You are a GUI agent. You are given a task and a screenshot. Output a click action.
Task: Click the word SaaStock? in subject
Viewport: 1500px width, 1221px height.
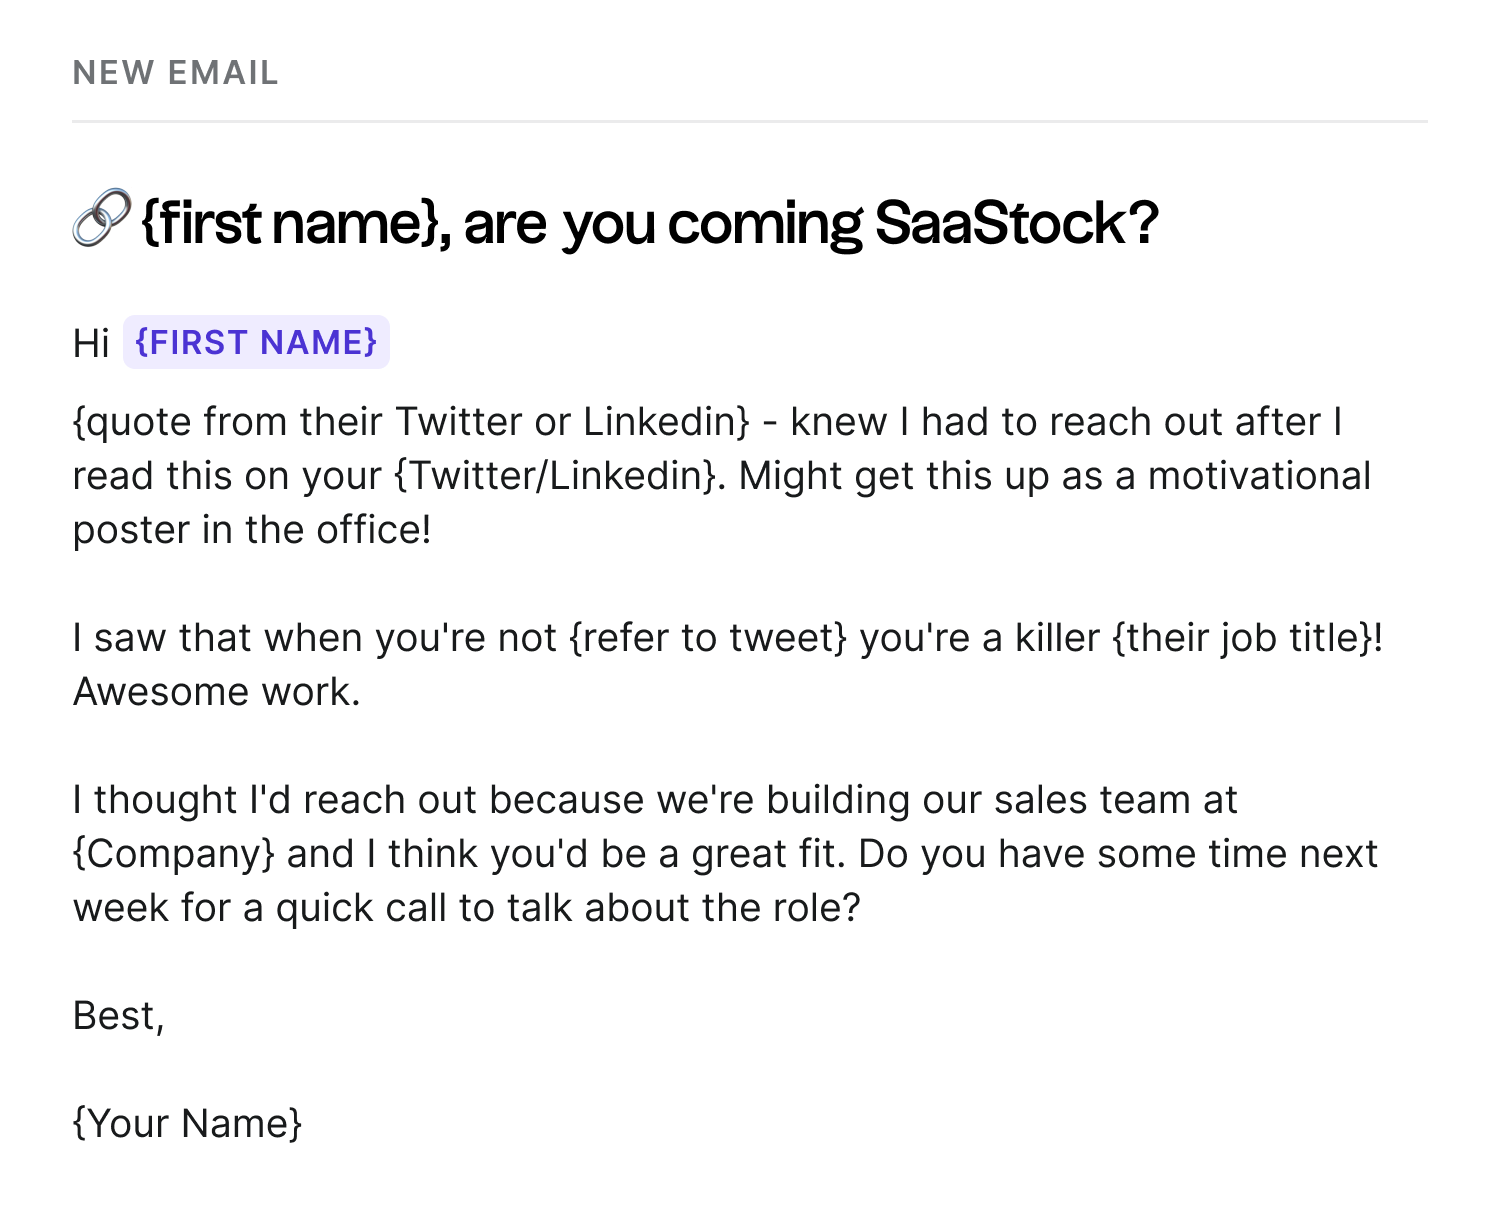1016,222
